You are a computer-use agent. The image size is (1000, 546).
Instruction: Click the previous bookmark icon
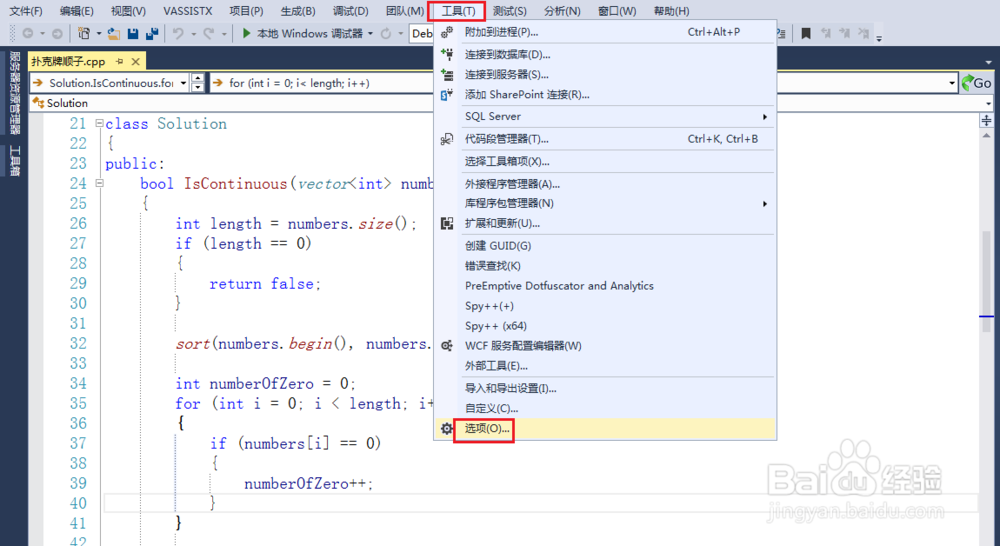point(825,34)
